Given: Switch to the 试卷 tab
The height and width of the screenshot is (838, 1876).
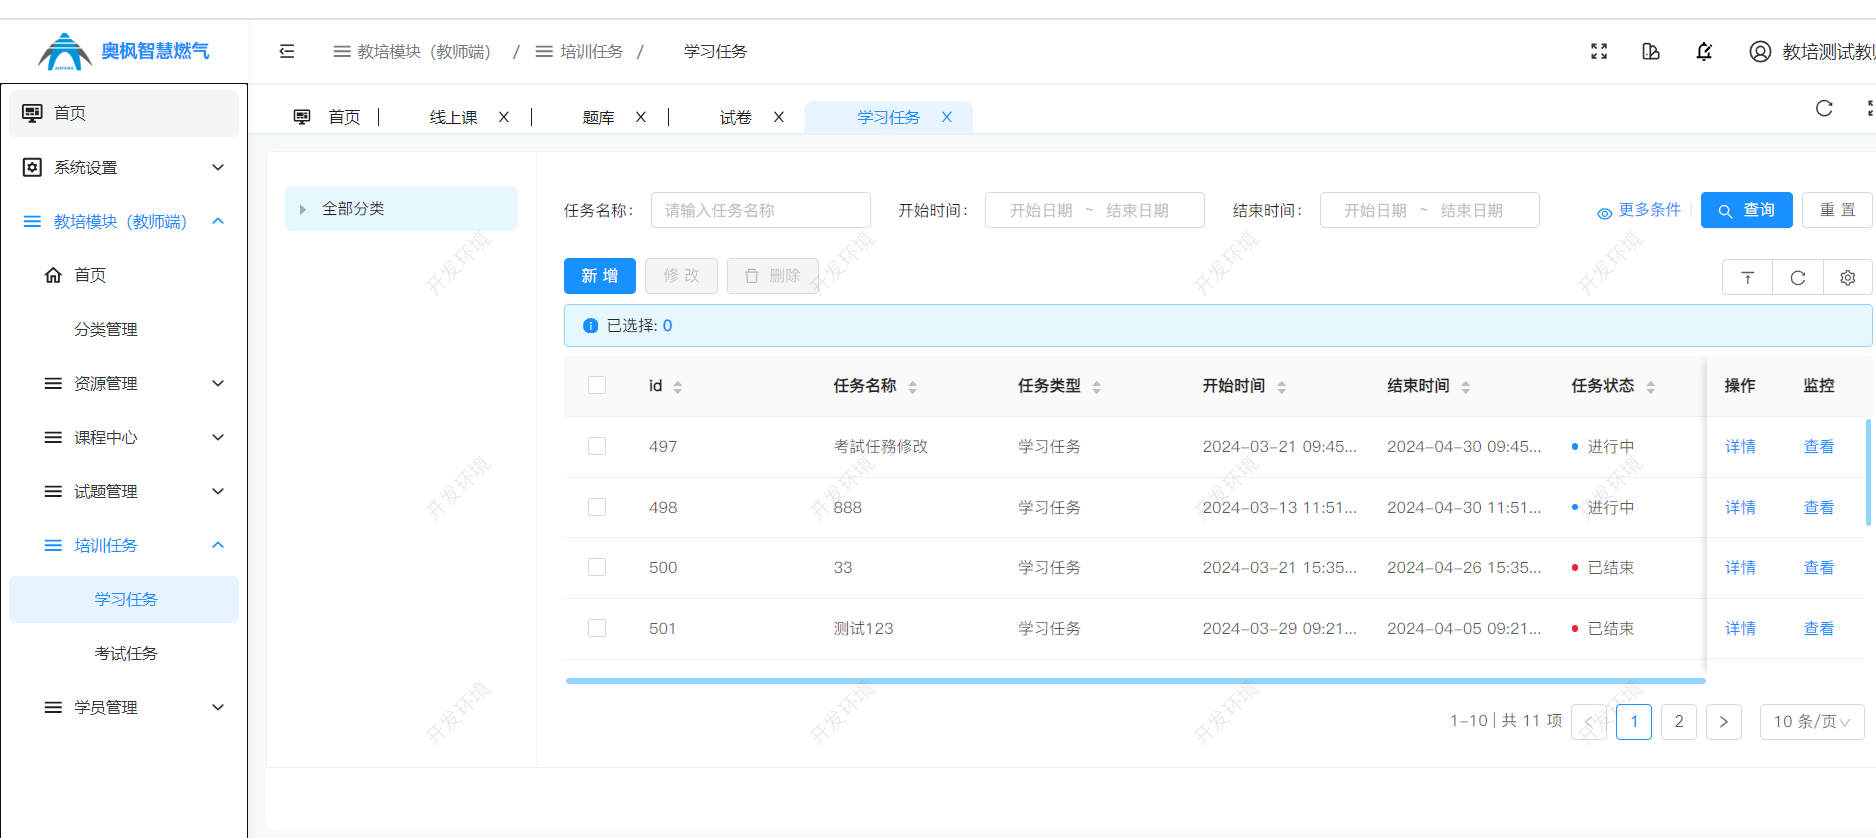Looking at the screenshot, I should tap(736, 117).
